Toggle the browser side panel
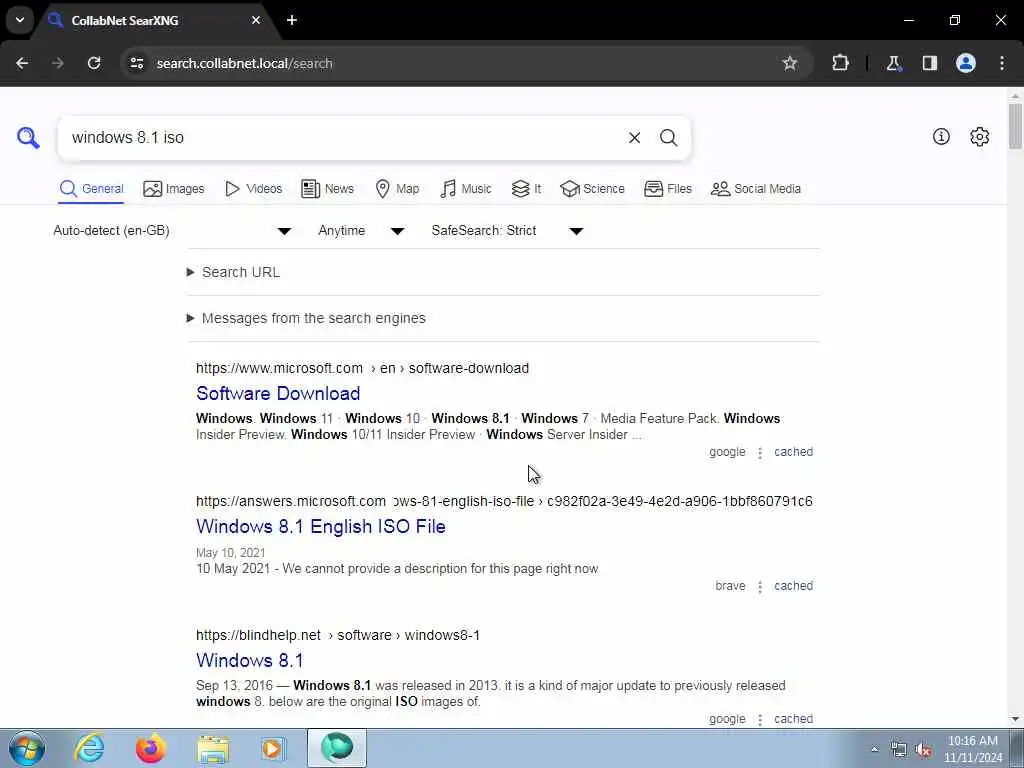This screenshot has height=768, width=1024. pyautogui.click(x=929, y=63)
